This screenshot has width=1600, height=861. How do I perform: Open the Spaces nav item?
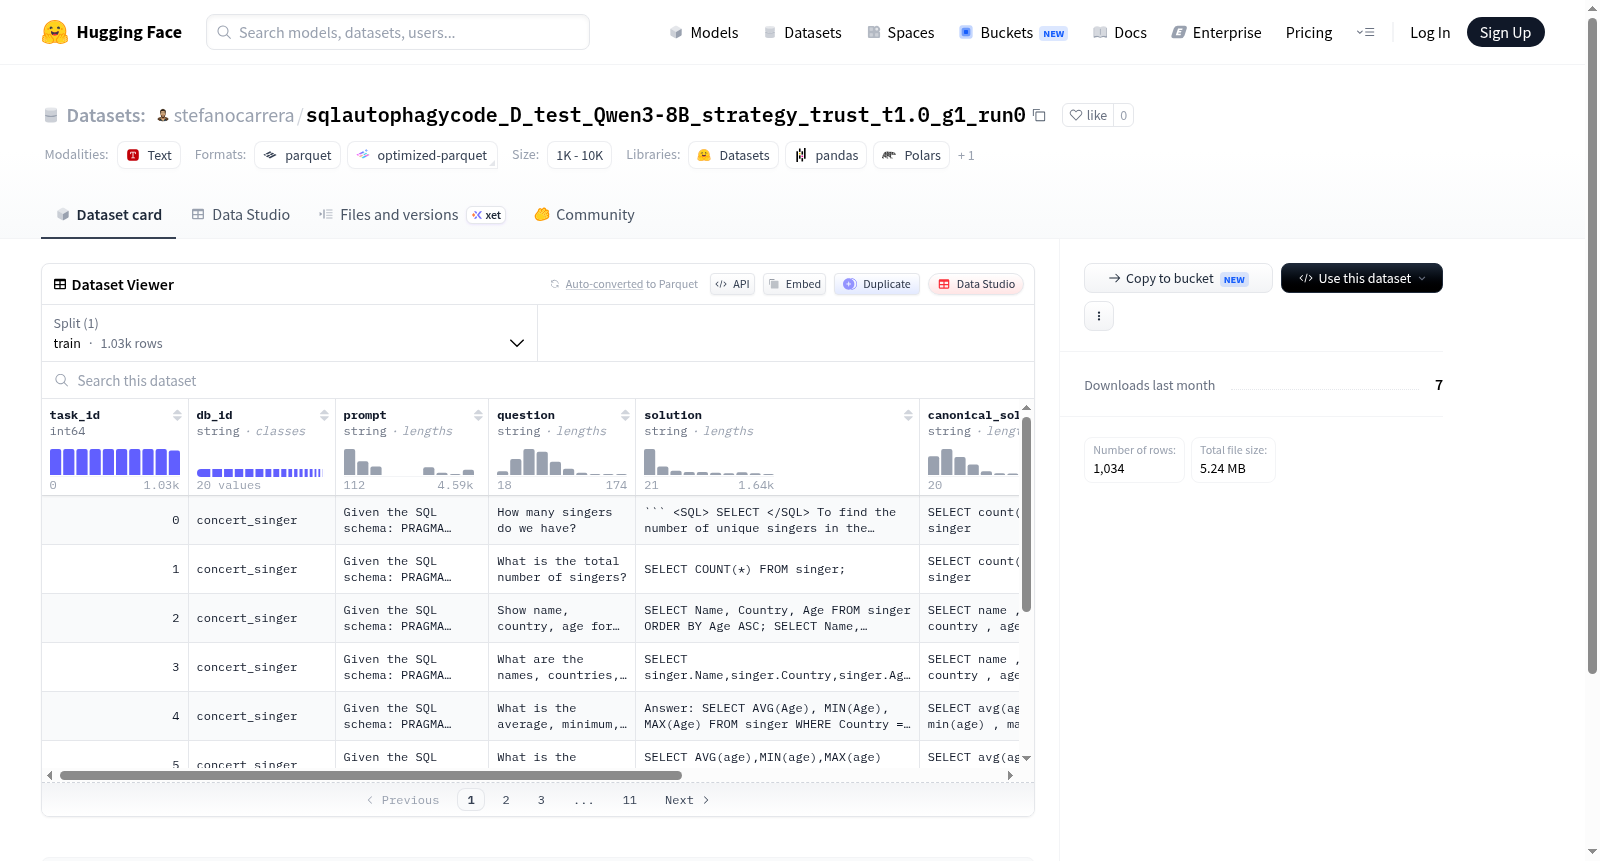900,32
